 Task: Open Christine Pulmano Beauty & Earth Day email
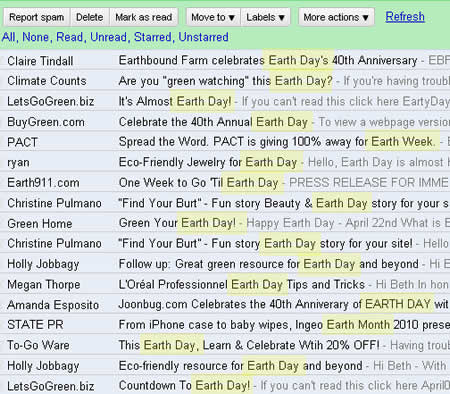(225, 203)
